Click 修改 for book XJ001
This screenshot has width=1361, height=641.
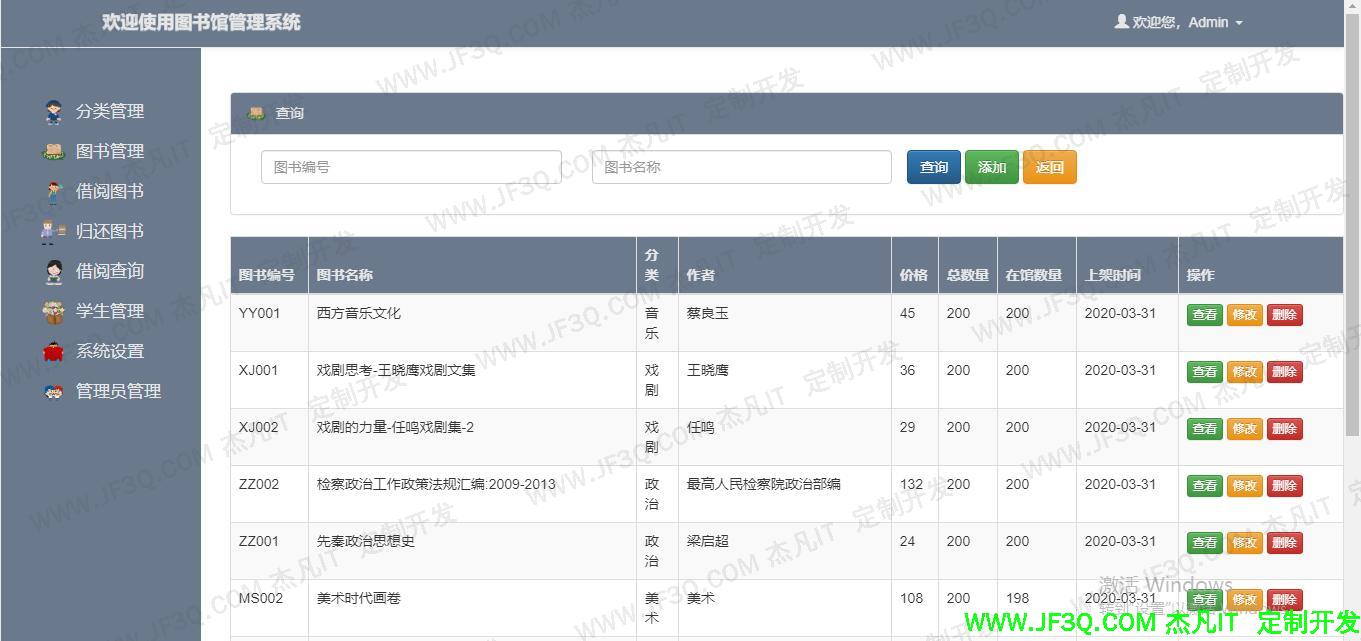coord(1244,372)
